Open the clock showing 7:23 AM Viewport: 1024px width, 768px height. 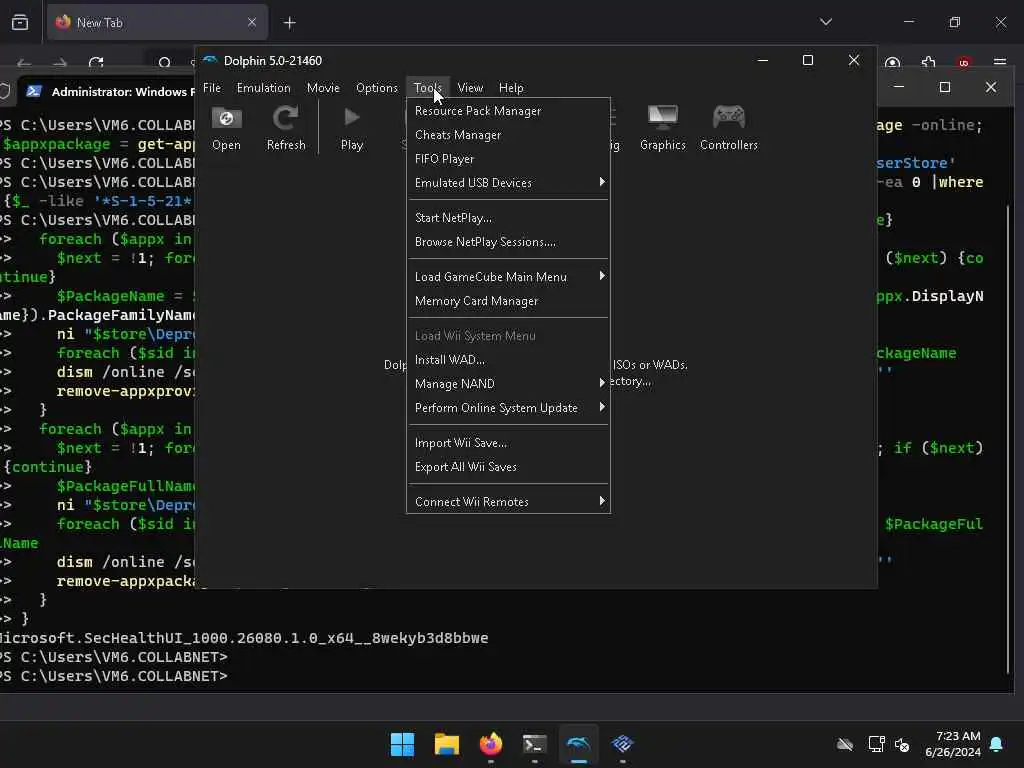pyautogui.click(x=953, y=744)
